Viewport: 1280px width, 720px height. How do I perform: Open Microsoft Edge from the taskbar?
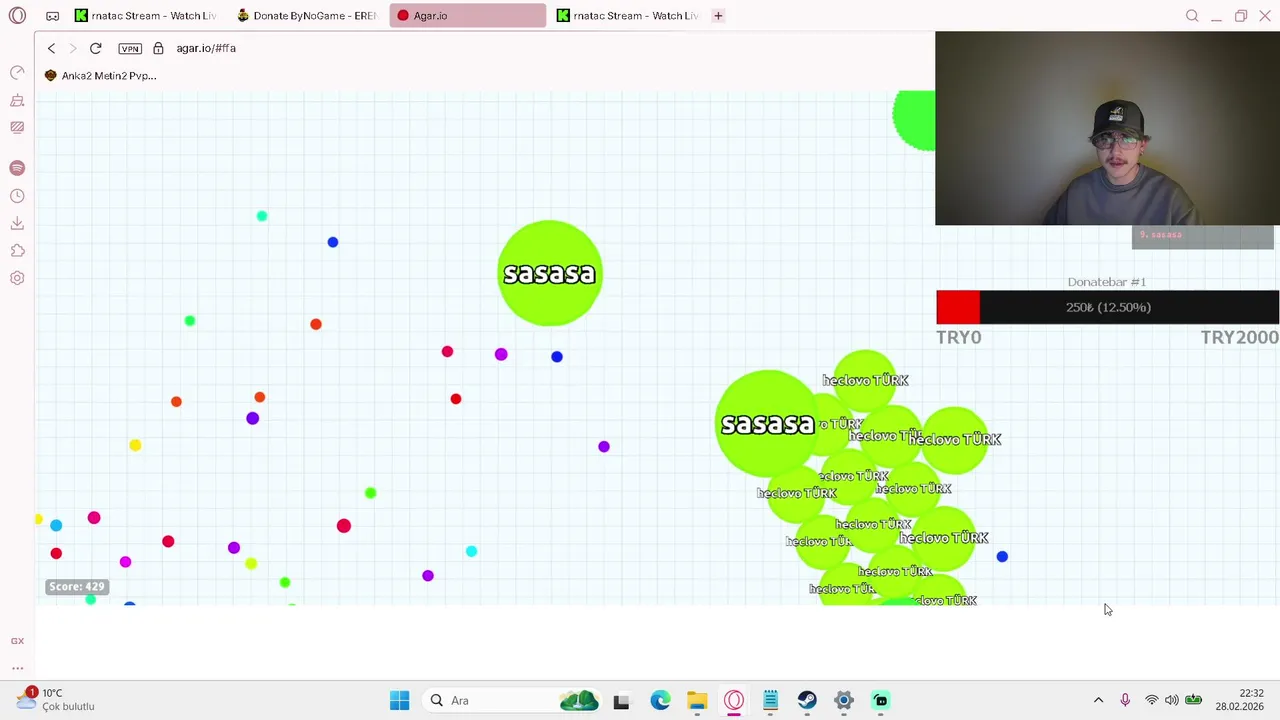(660, 700)
